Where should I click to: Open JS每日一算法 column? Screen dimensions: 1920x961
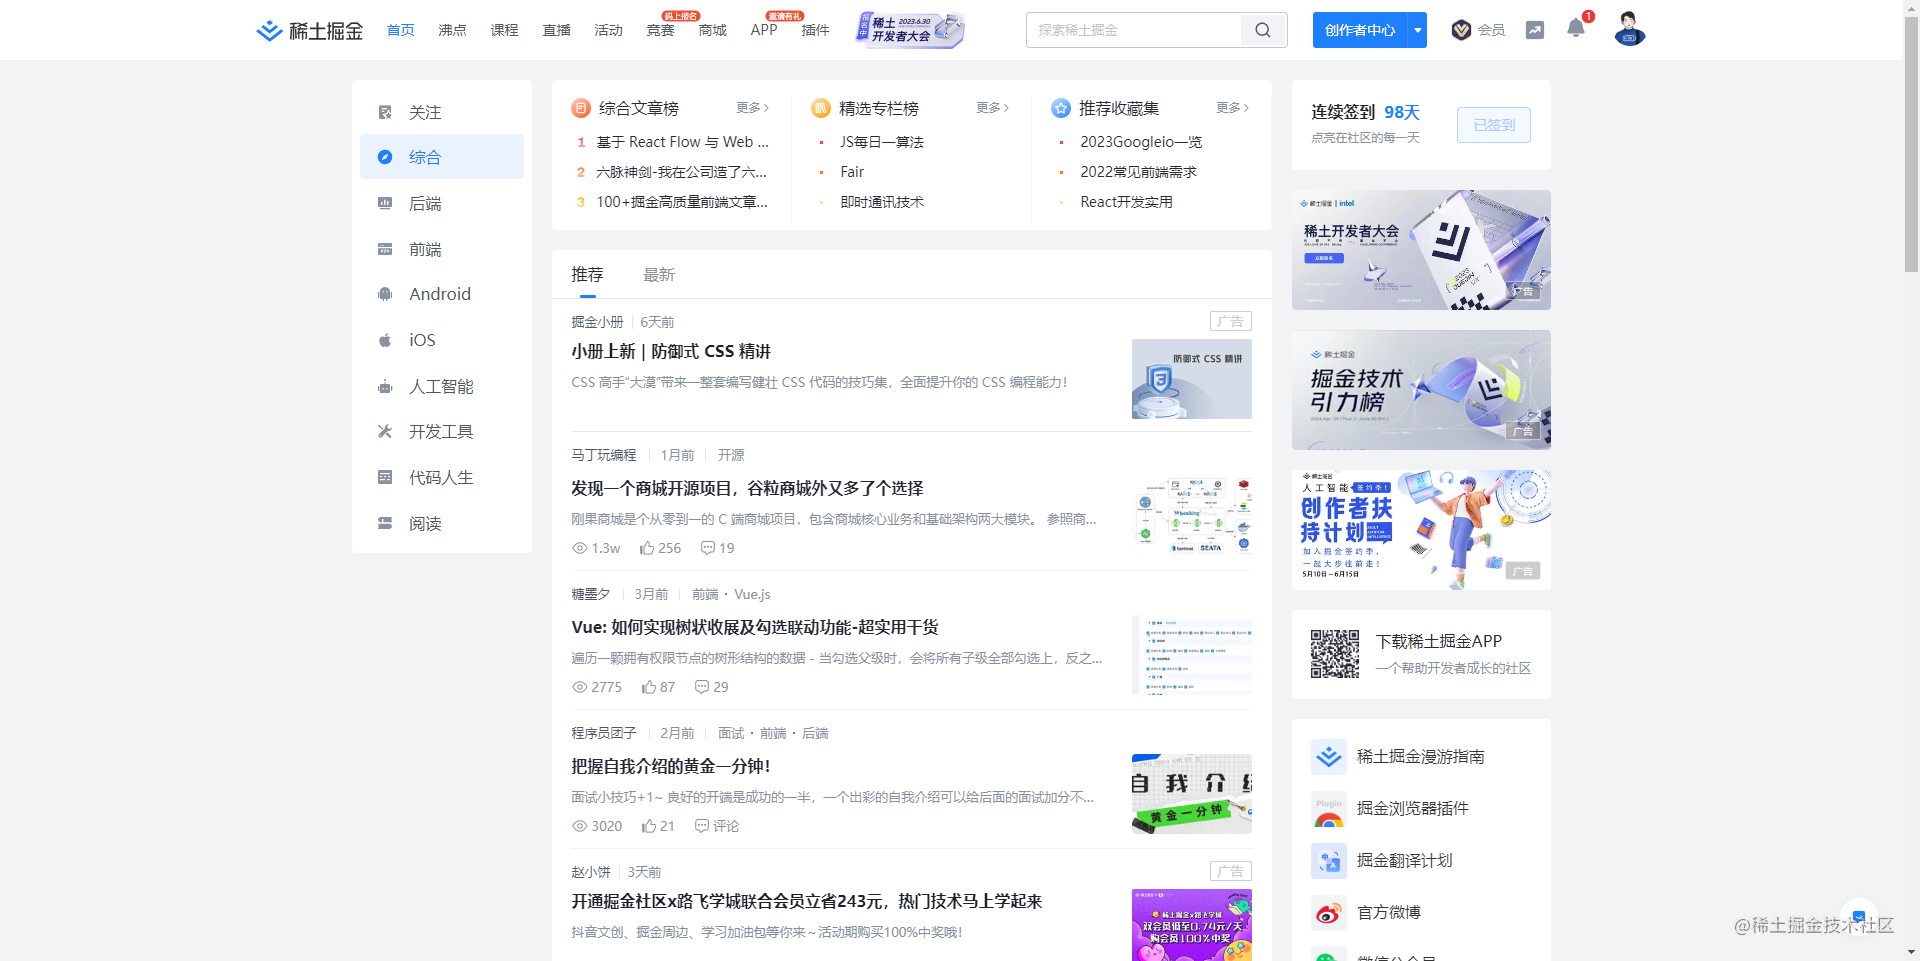coord(882,142)
